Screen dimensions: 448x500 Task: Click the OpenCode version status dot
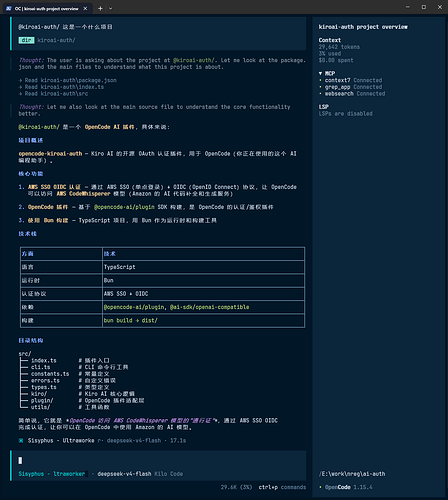pyautogui.click(x=321, y=487)
